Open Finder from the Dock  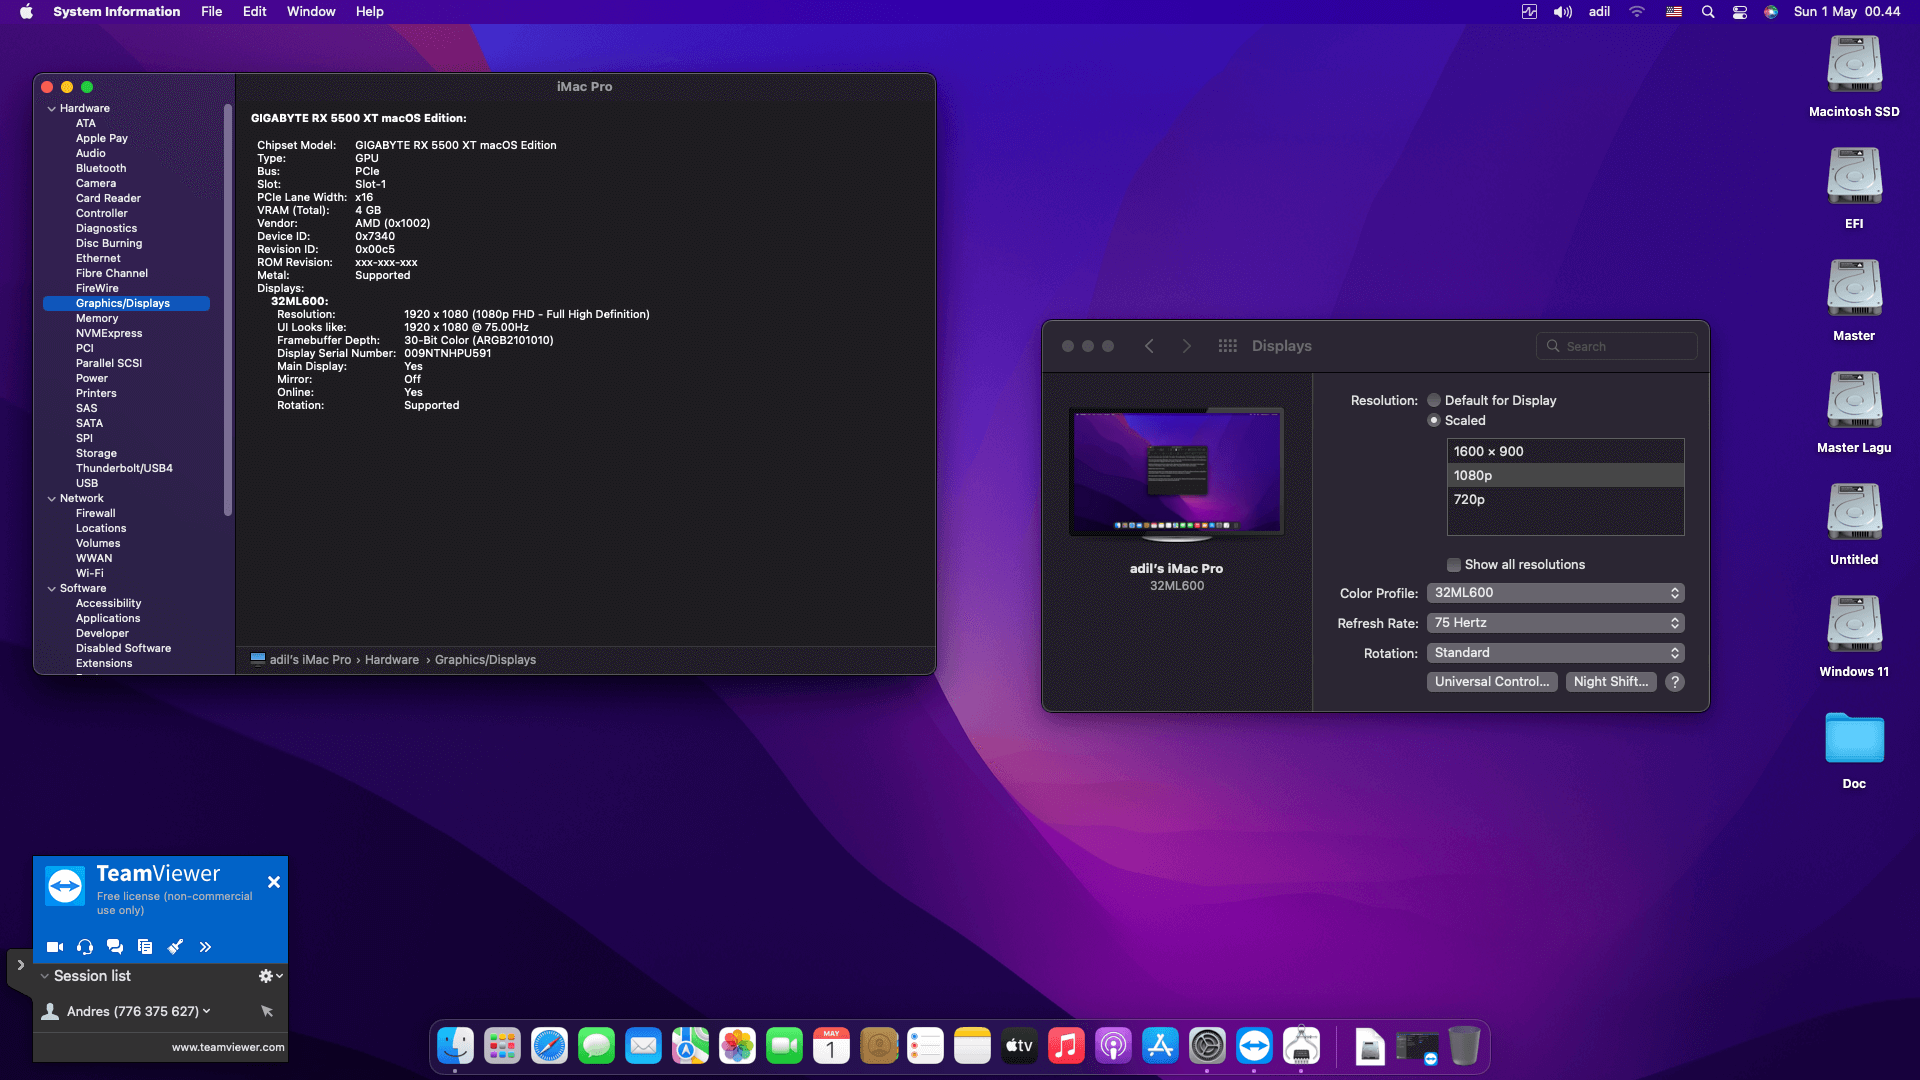[456, 1046]
